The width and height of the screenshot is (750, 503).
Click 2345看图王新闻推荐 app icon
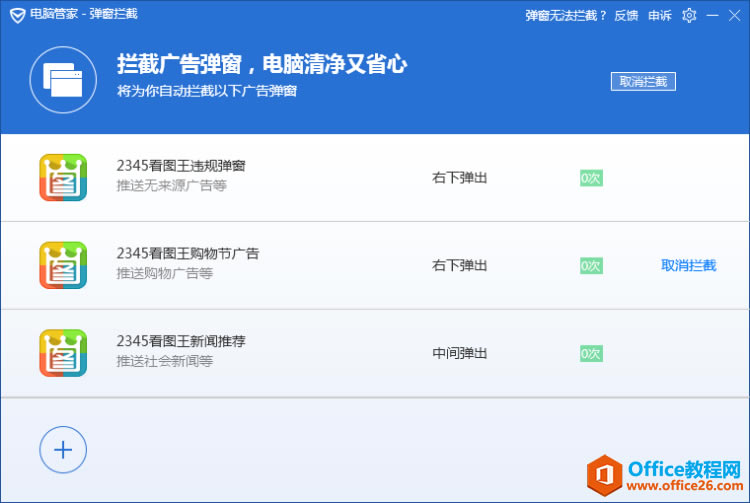point(63,353)
